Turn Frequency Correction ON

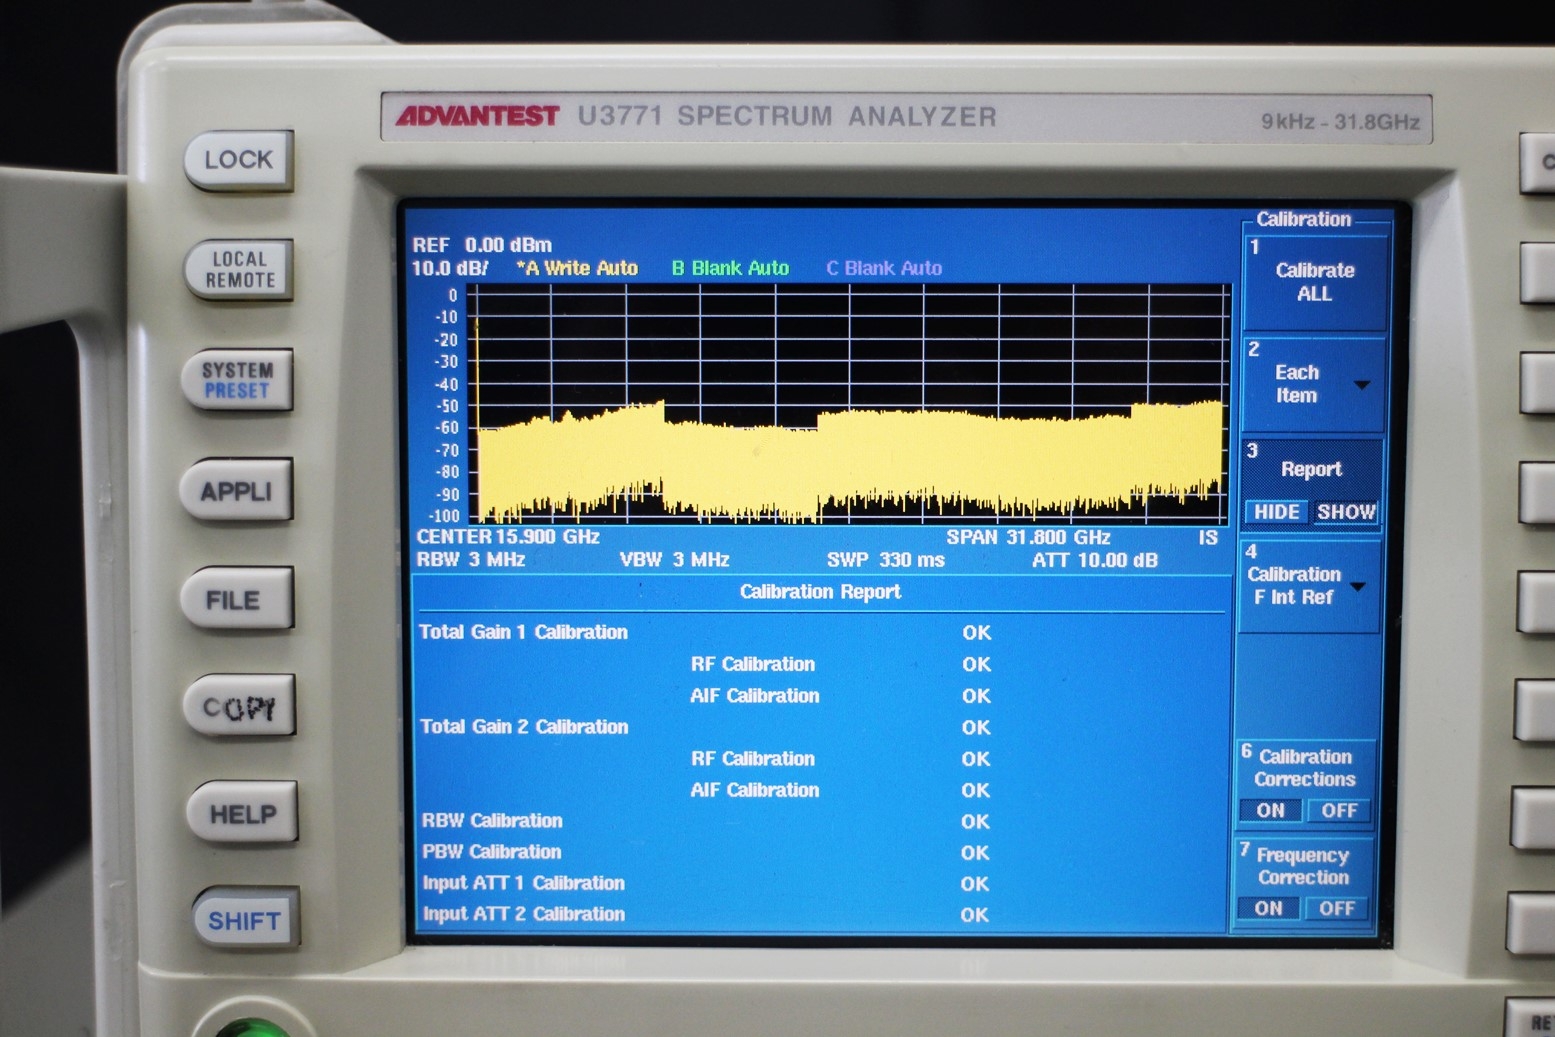click(x=1268, y=908)
